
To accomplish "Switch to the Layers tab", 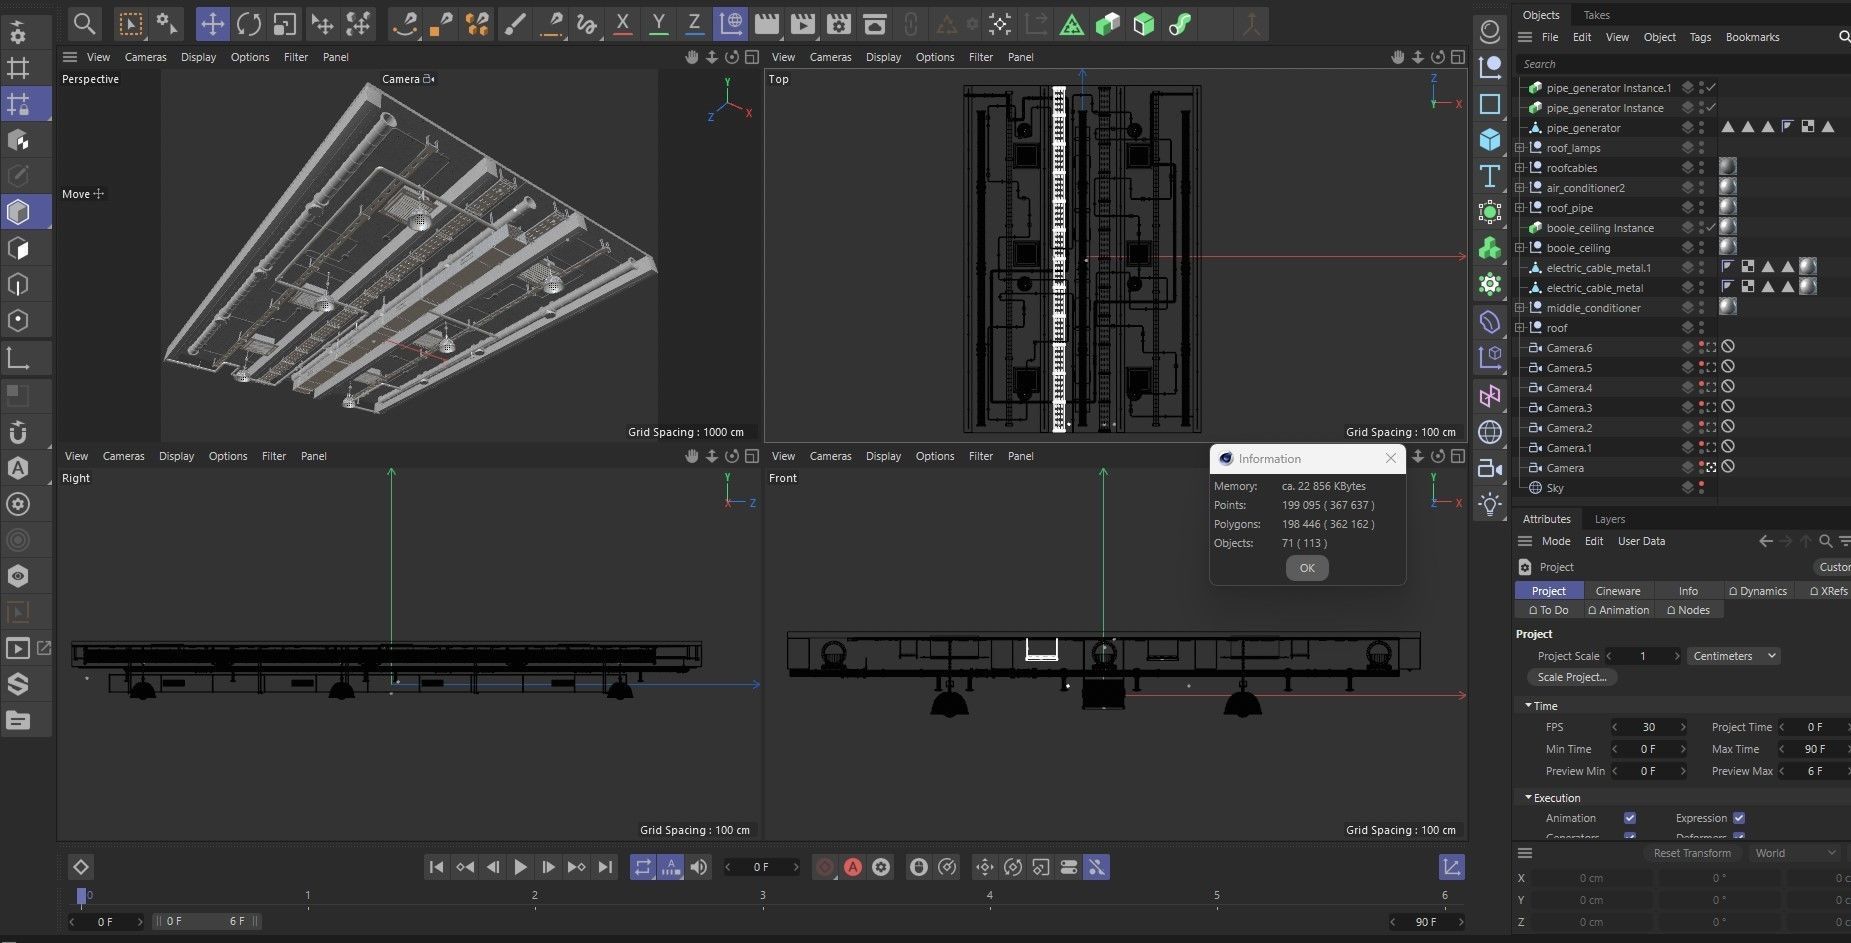I will click(1610, 519).
